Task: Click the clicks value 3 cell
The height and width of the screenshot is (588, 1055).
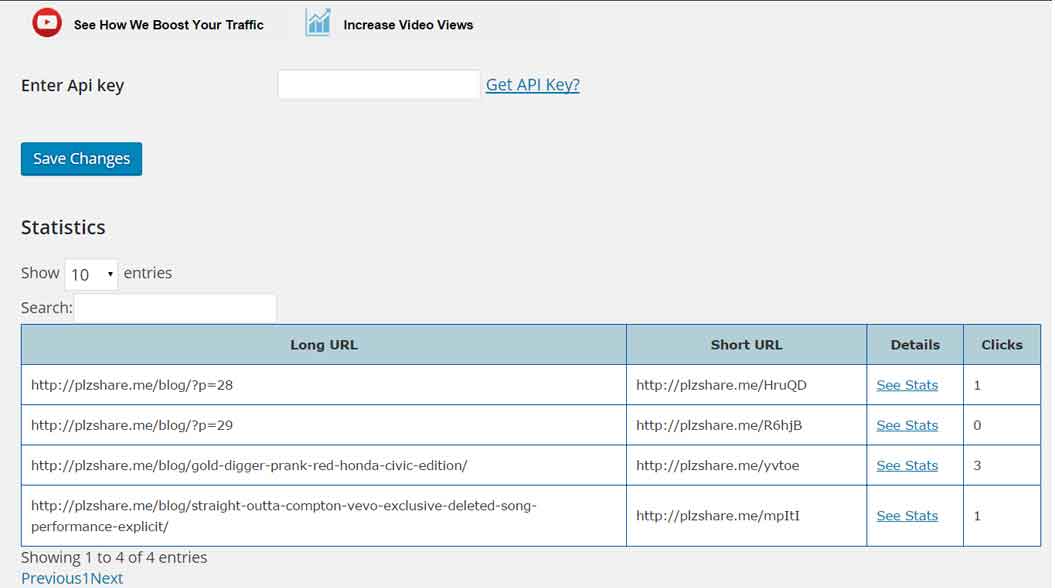Action: (1002, 466)
